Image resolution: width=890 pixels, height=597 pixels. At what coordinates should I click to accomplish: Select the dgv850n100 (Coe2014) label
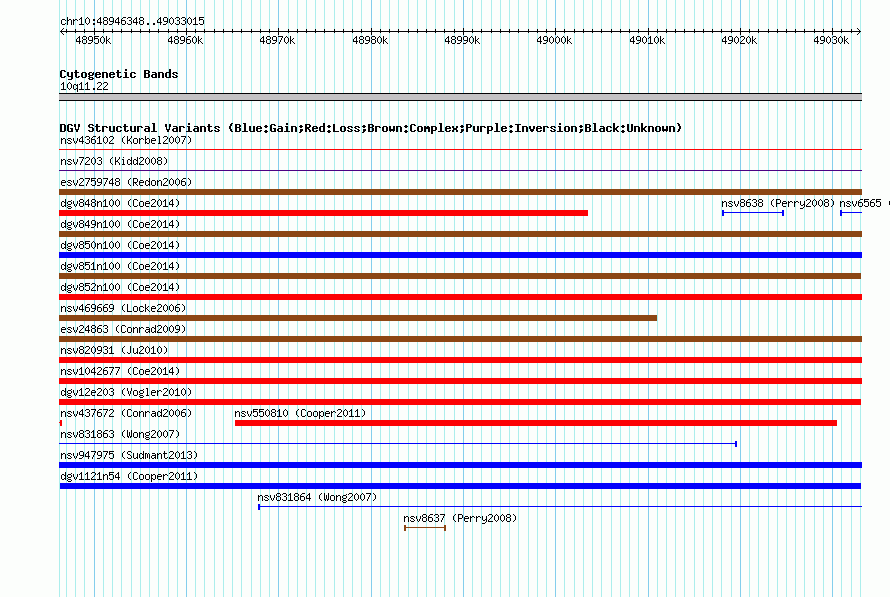coord(120,245)
